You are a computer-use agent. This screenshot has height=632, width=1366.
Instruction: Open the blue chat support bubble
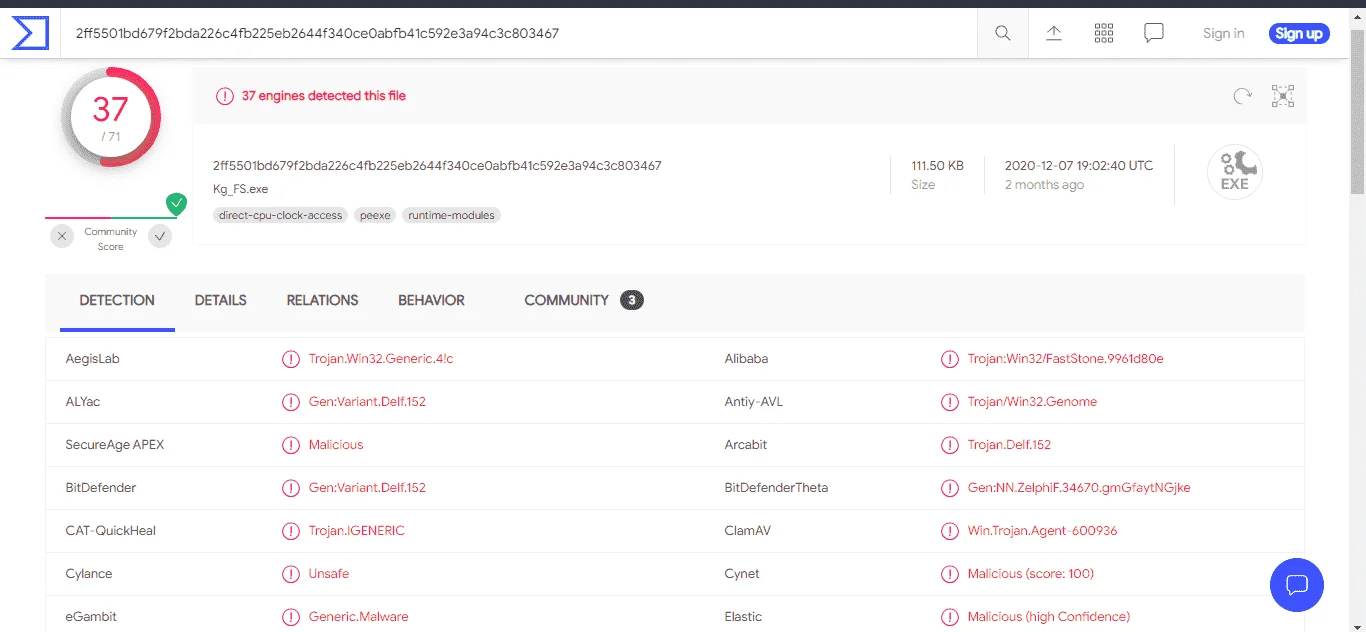[1297, 585]
